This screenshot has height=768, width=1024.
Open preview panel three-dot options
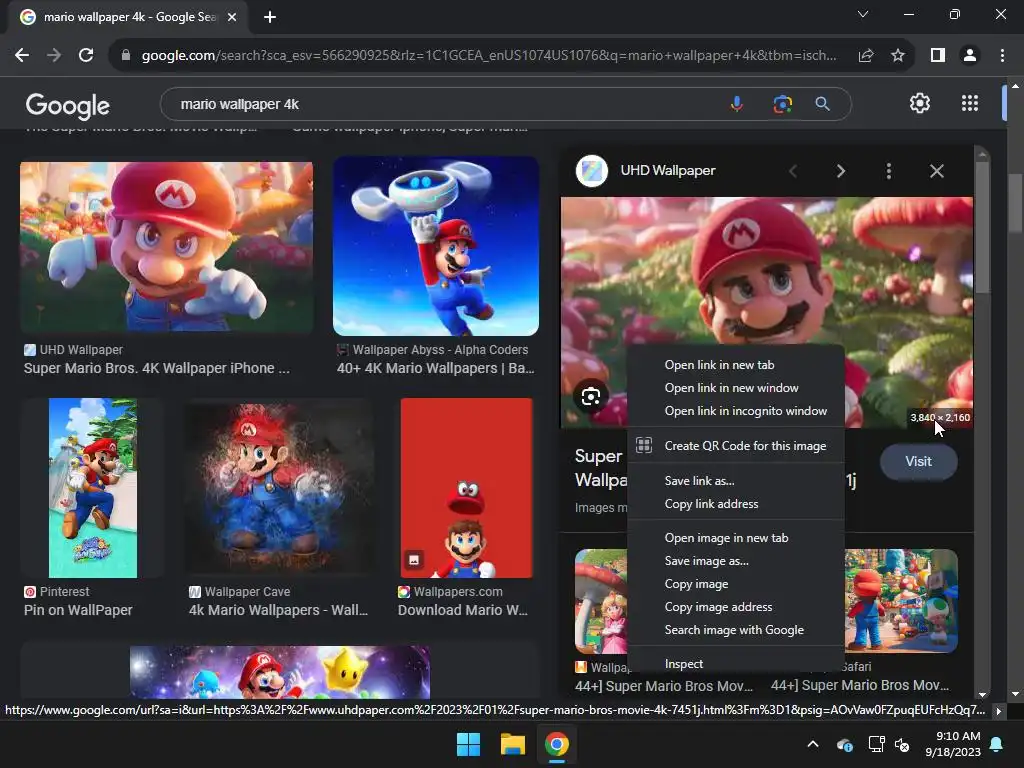pos(888,171)
